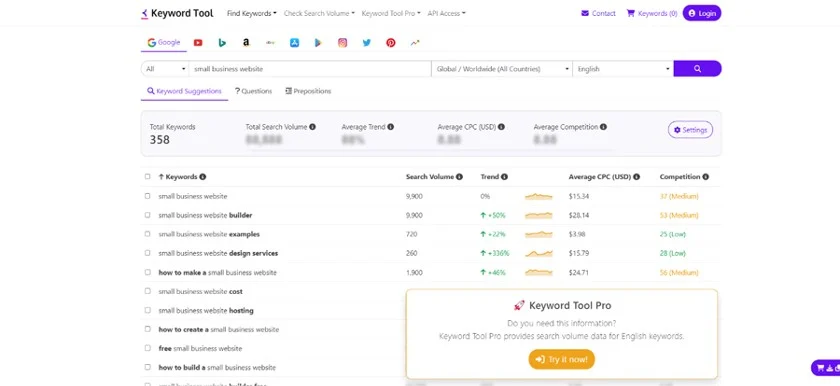Viewport: 840px width, 386px height.
Task: Click trend sparkline for small business website builder
Action: point(538,215)
